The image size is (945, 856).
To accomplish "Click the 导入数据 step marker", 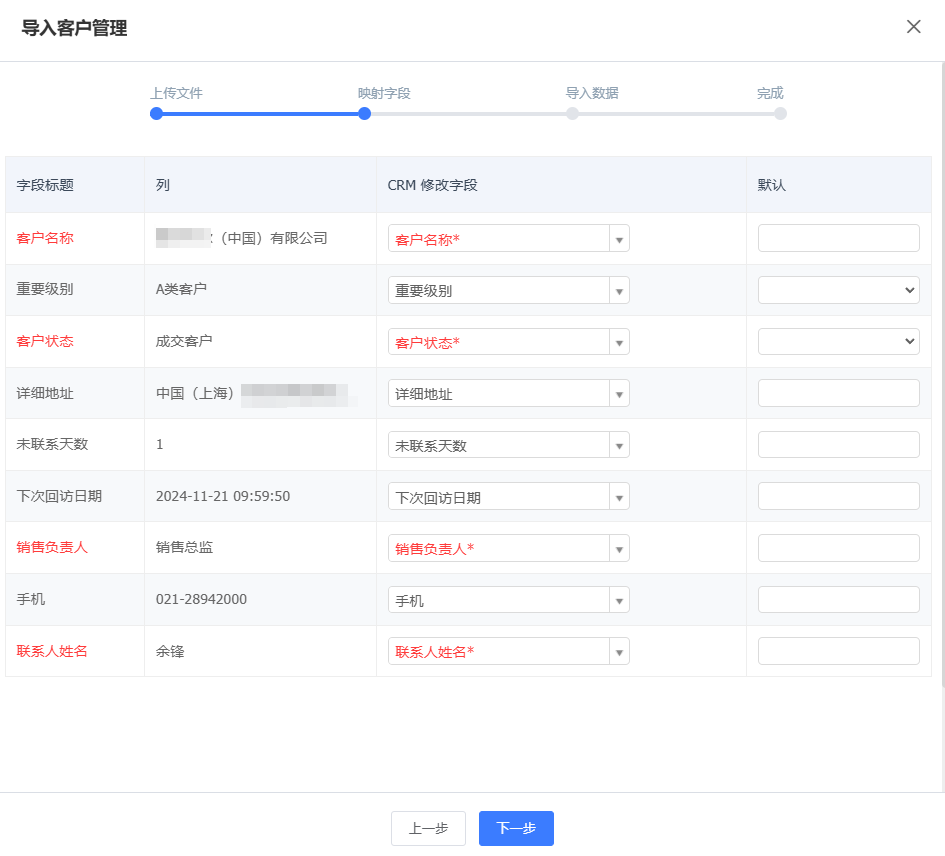I will coord(572,114).
